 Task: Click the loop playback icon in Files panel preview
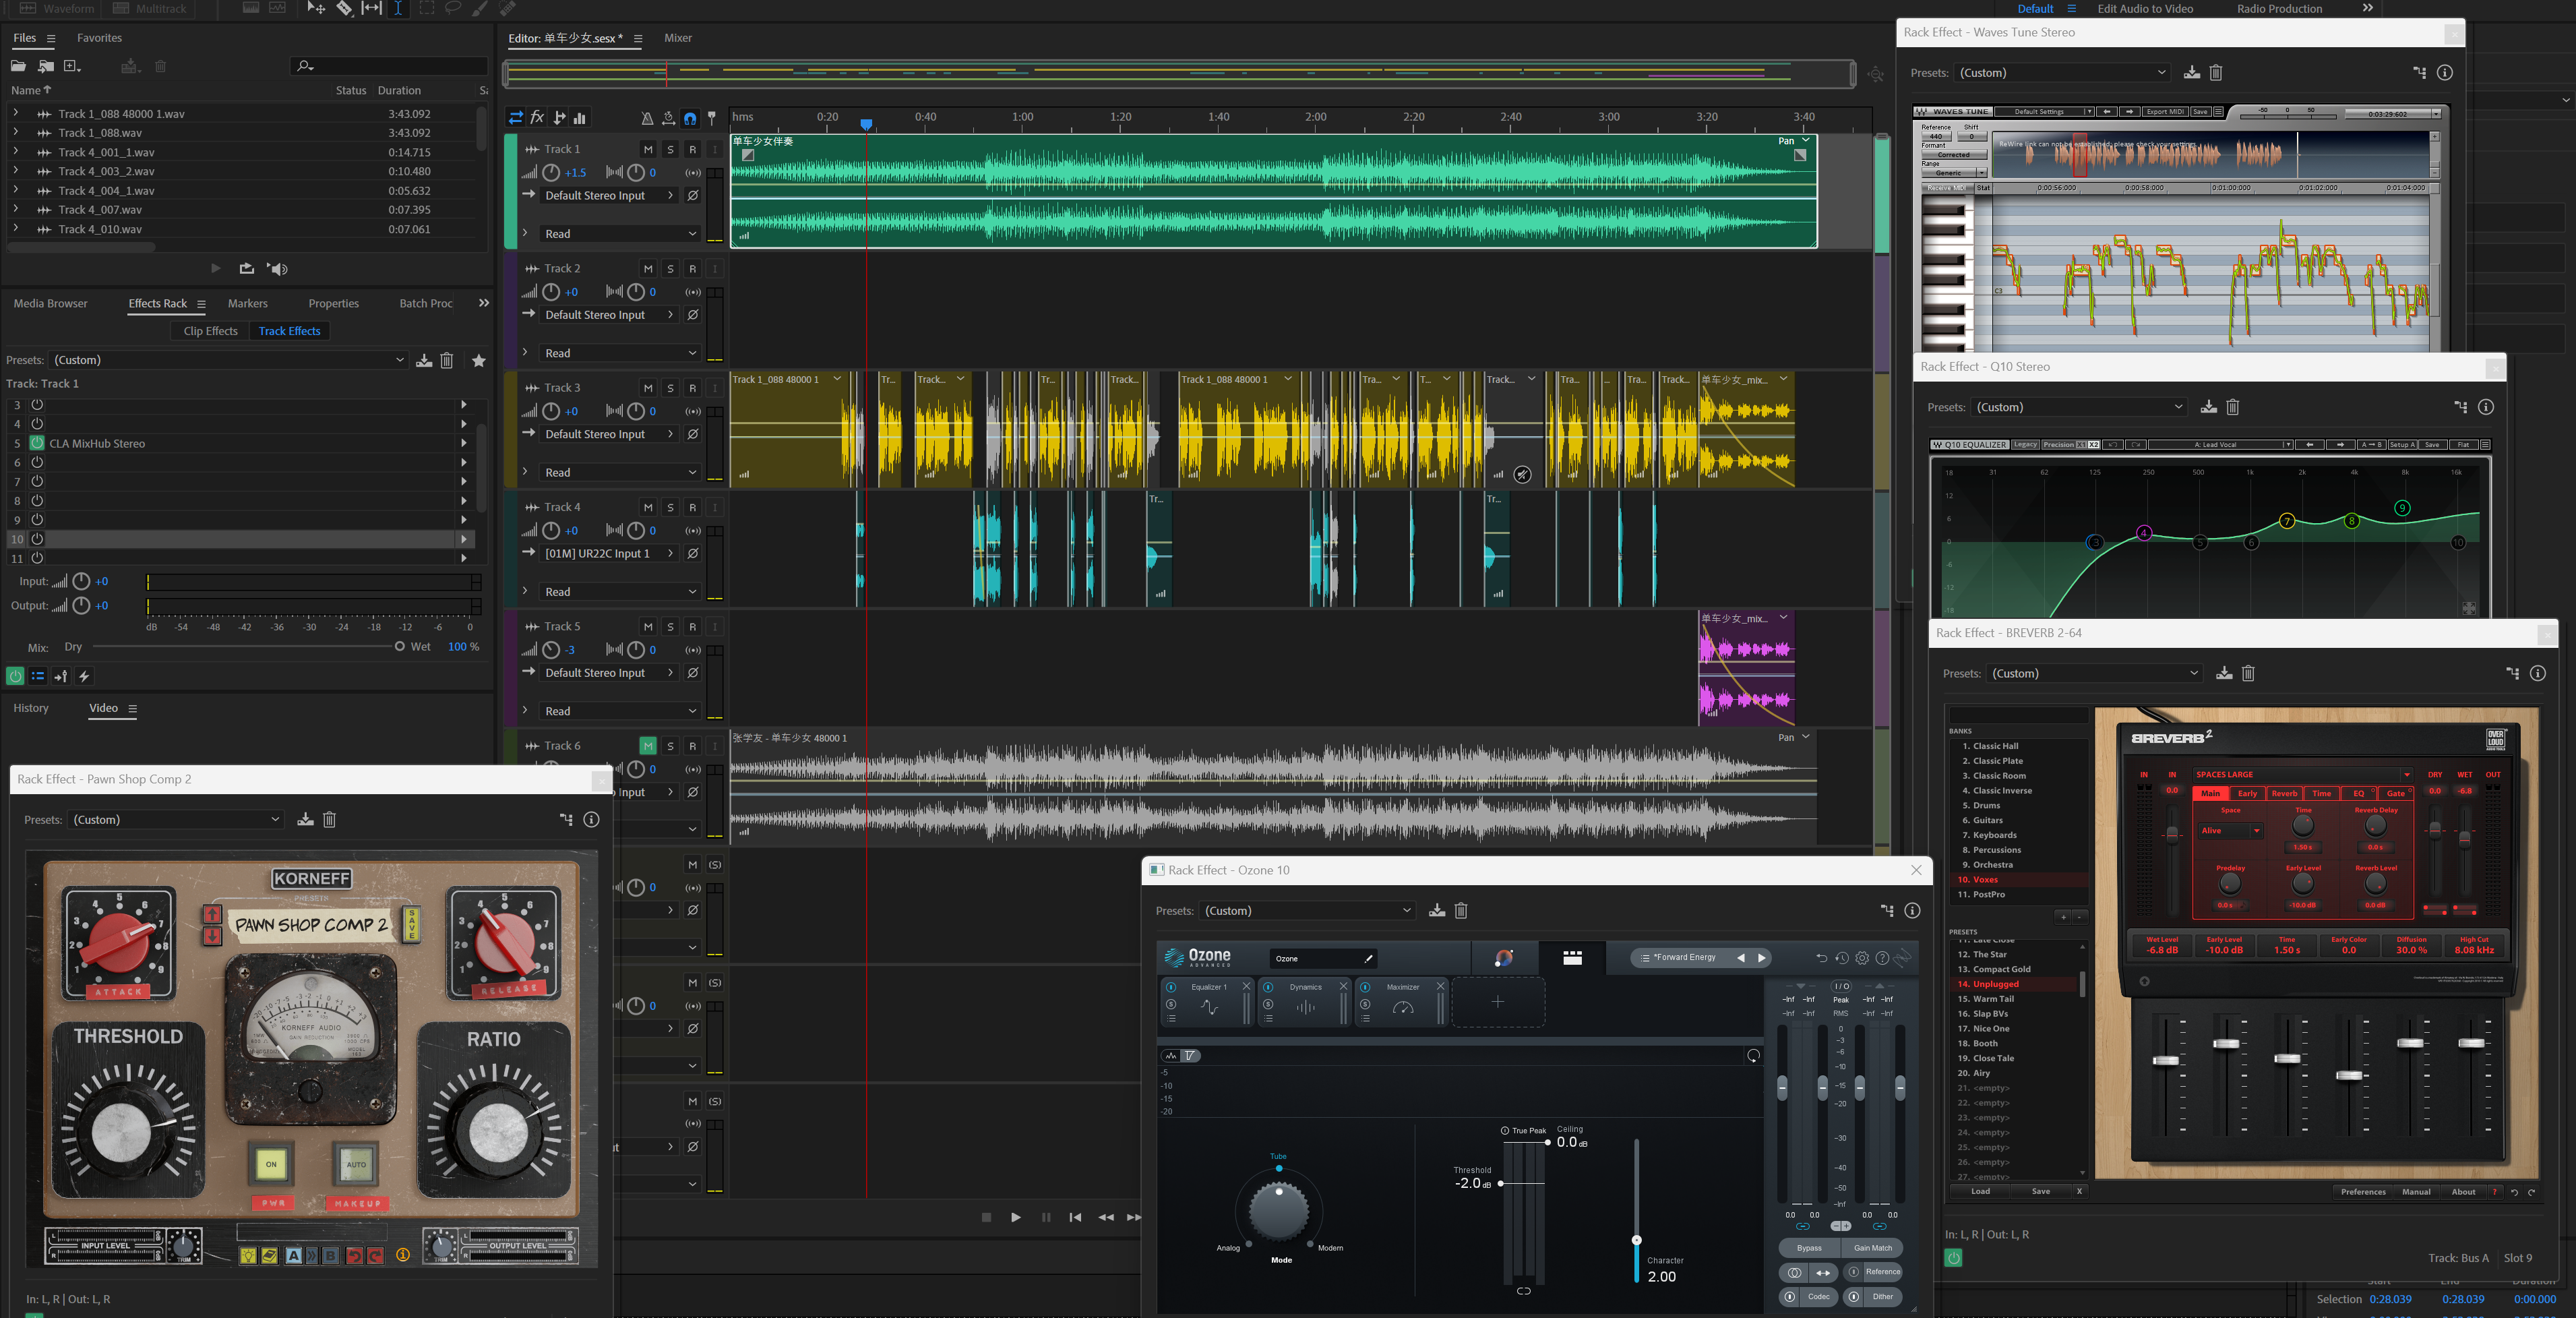[x=247, y=268]
